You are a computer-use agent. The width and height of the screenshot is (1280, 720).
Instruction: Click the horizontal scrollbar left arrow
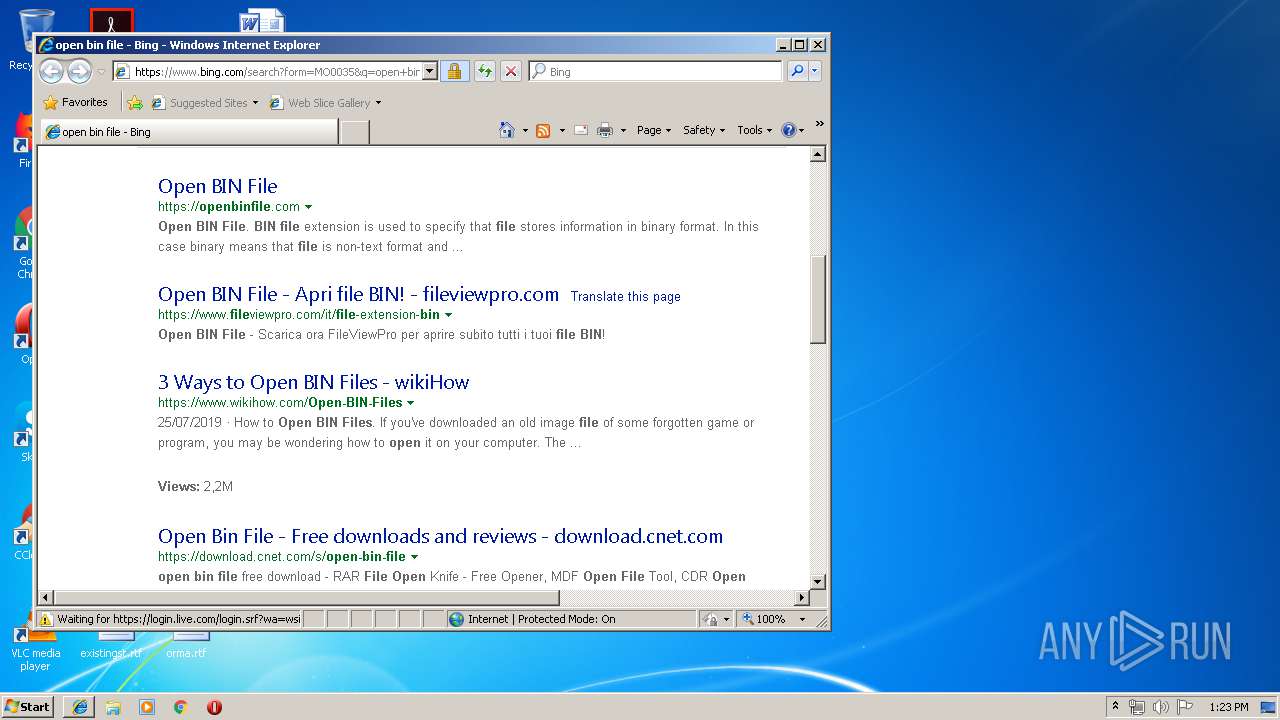click(x=45, y=598)
